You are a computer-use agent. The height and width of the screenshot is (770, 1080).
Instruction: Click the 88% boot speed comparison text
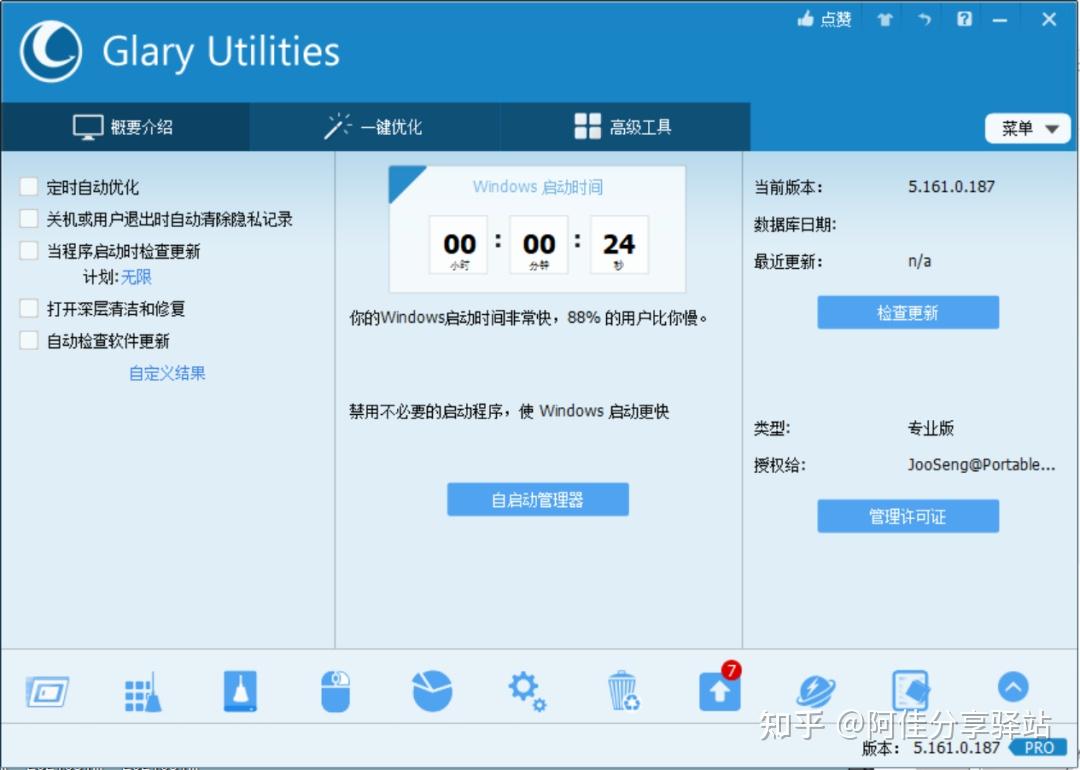point(529,318)
